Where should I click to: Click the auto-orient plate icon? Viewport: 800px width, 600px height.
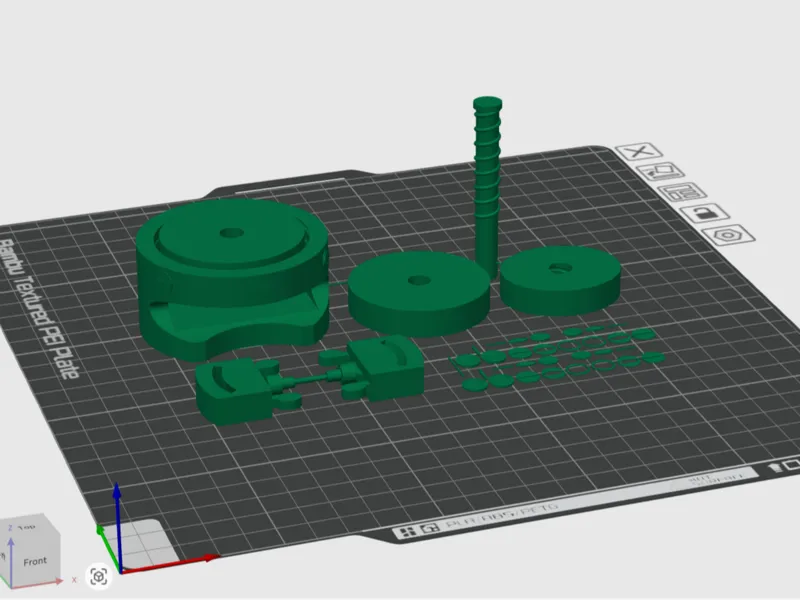point(661,171)
